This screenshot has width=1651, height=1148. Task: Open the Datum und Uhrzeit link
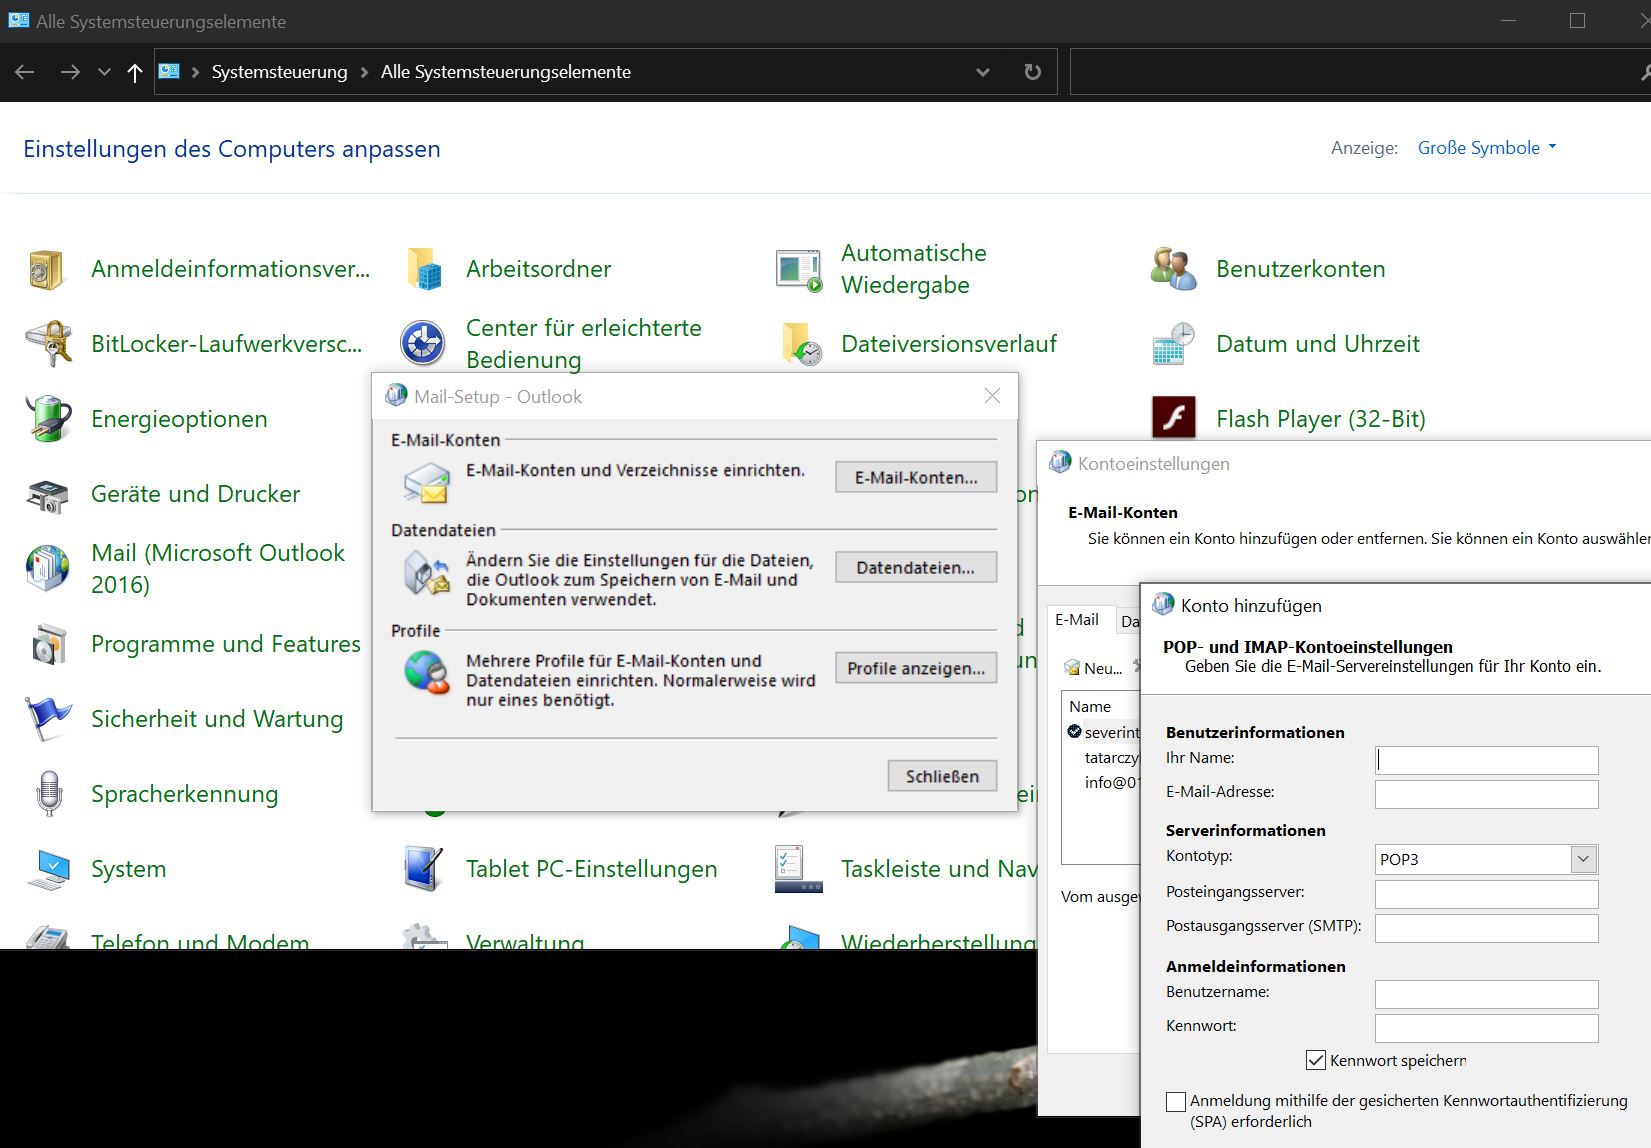(x=1317, y=344)
